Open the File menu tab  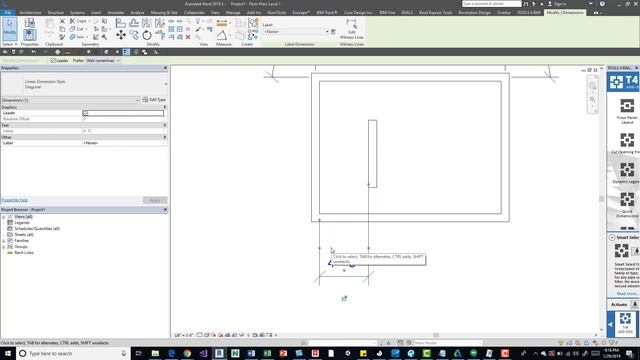[7, 13]
